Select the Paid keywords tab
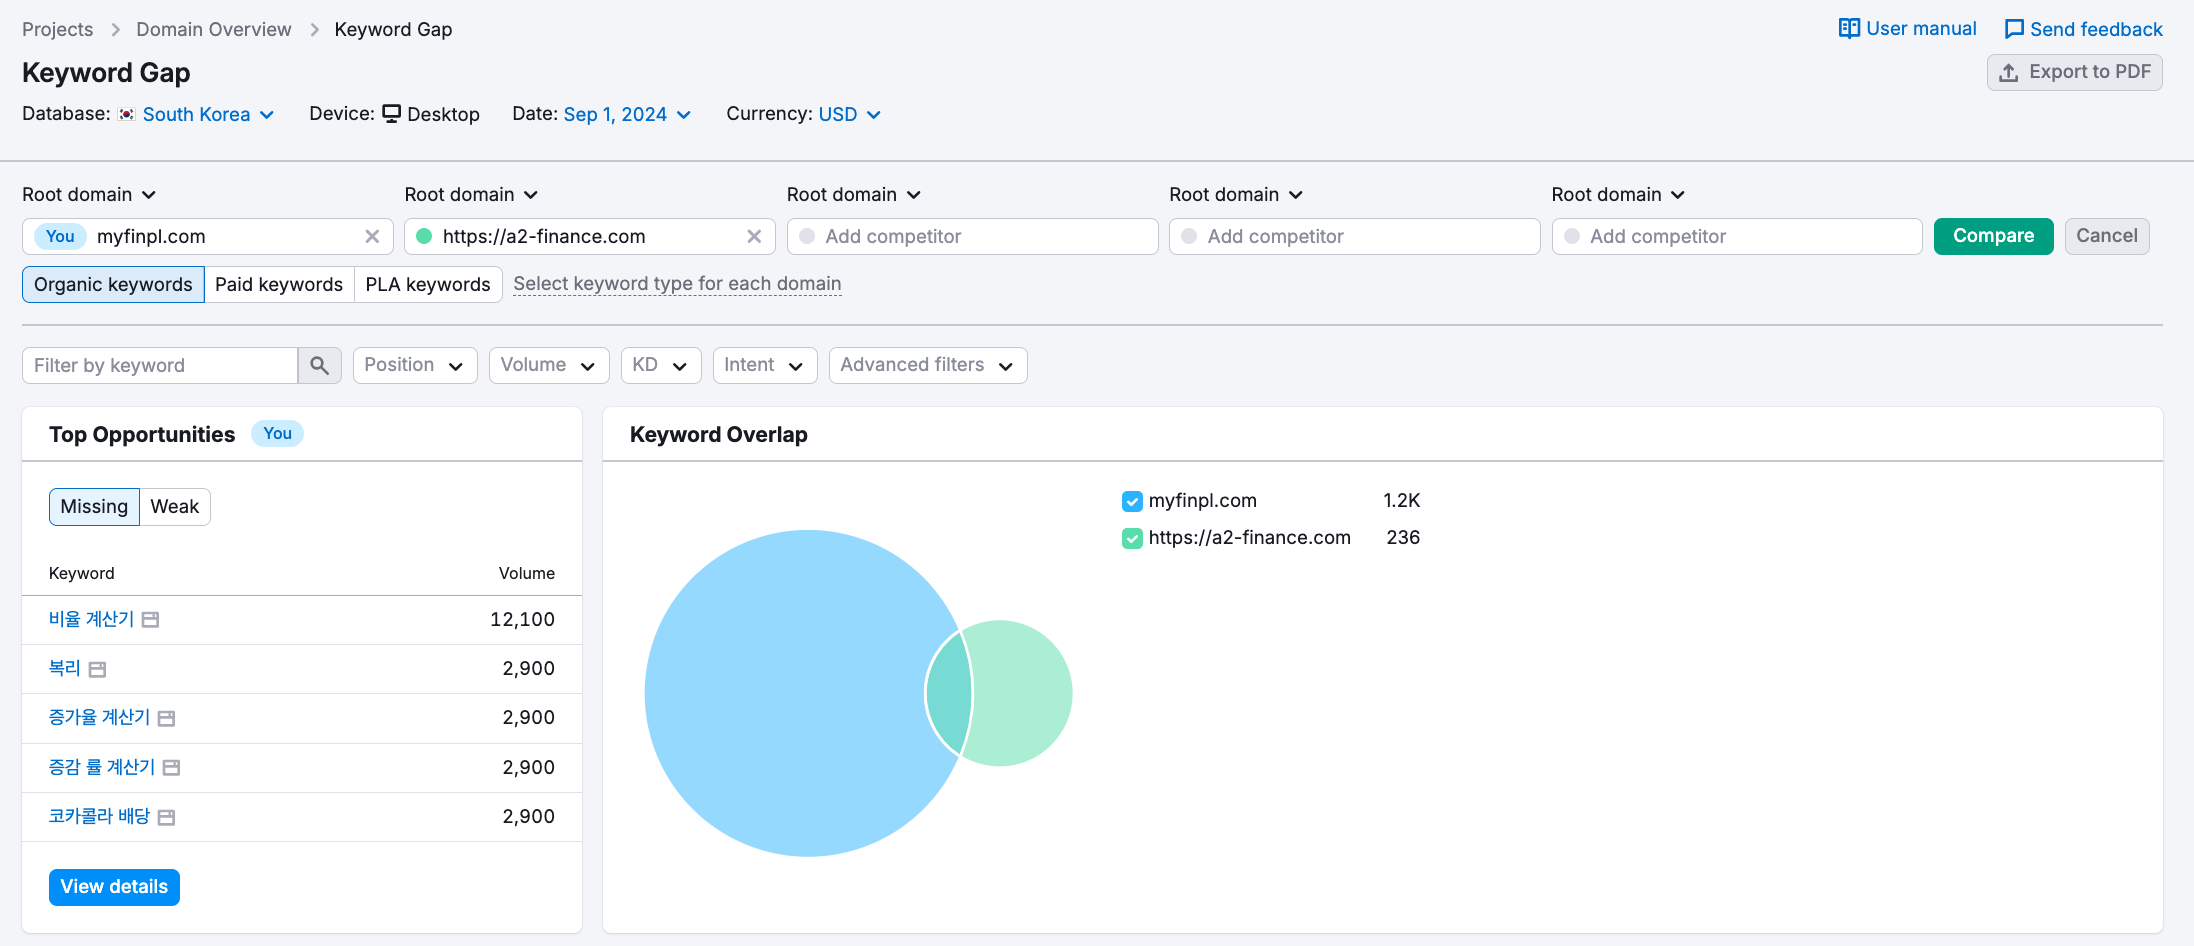 (279, 285)
